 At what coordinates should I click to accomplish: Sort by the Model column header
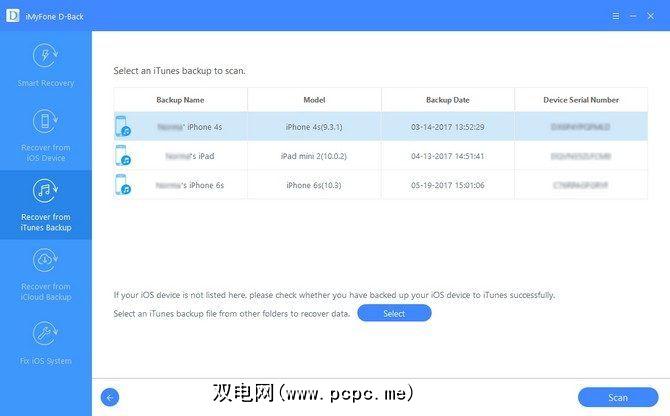[314, 100]
